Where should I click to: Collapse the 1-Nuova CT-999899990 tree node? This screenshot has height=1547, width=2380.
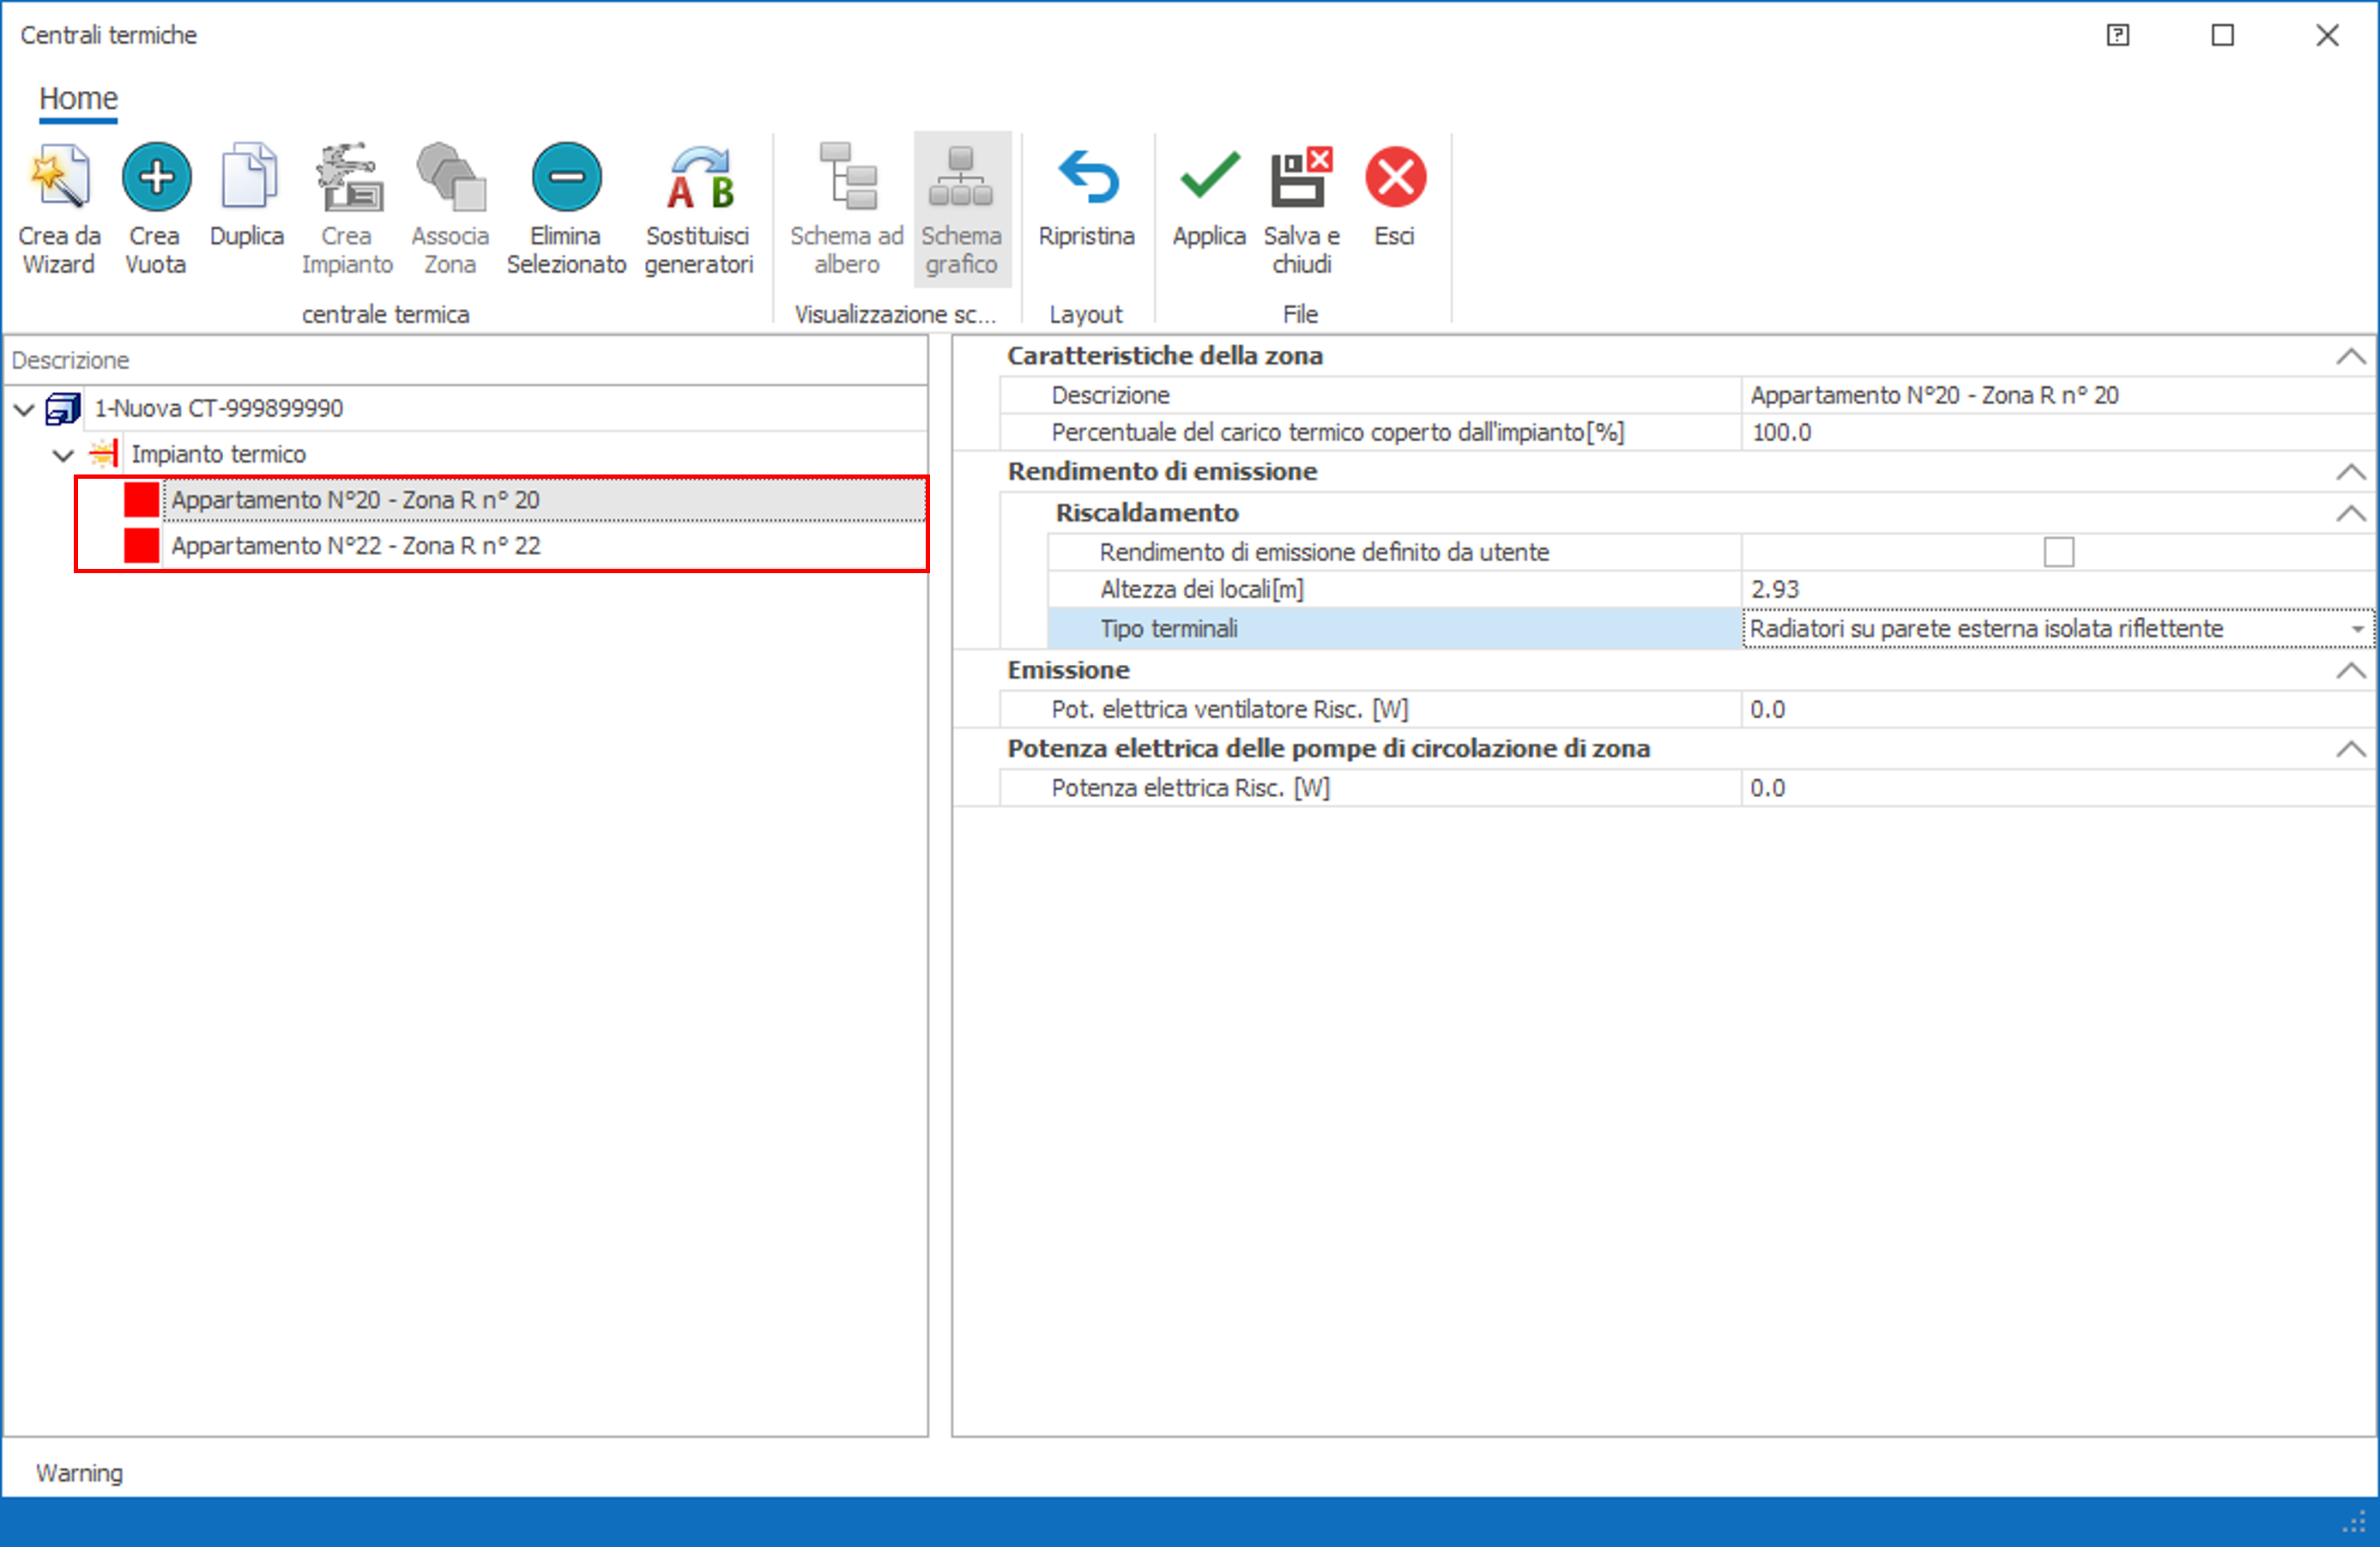25,409
